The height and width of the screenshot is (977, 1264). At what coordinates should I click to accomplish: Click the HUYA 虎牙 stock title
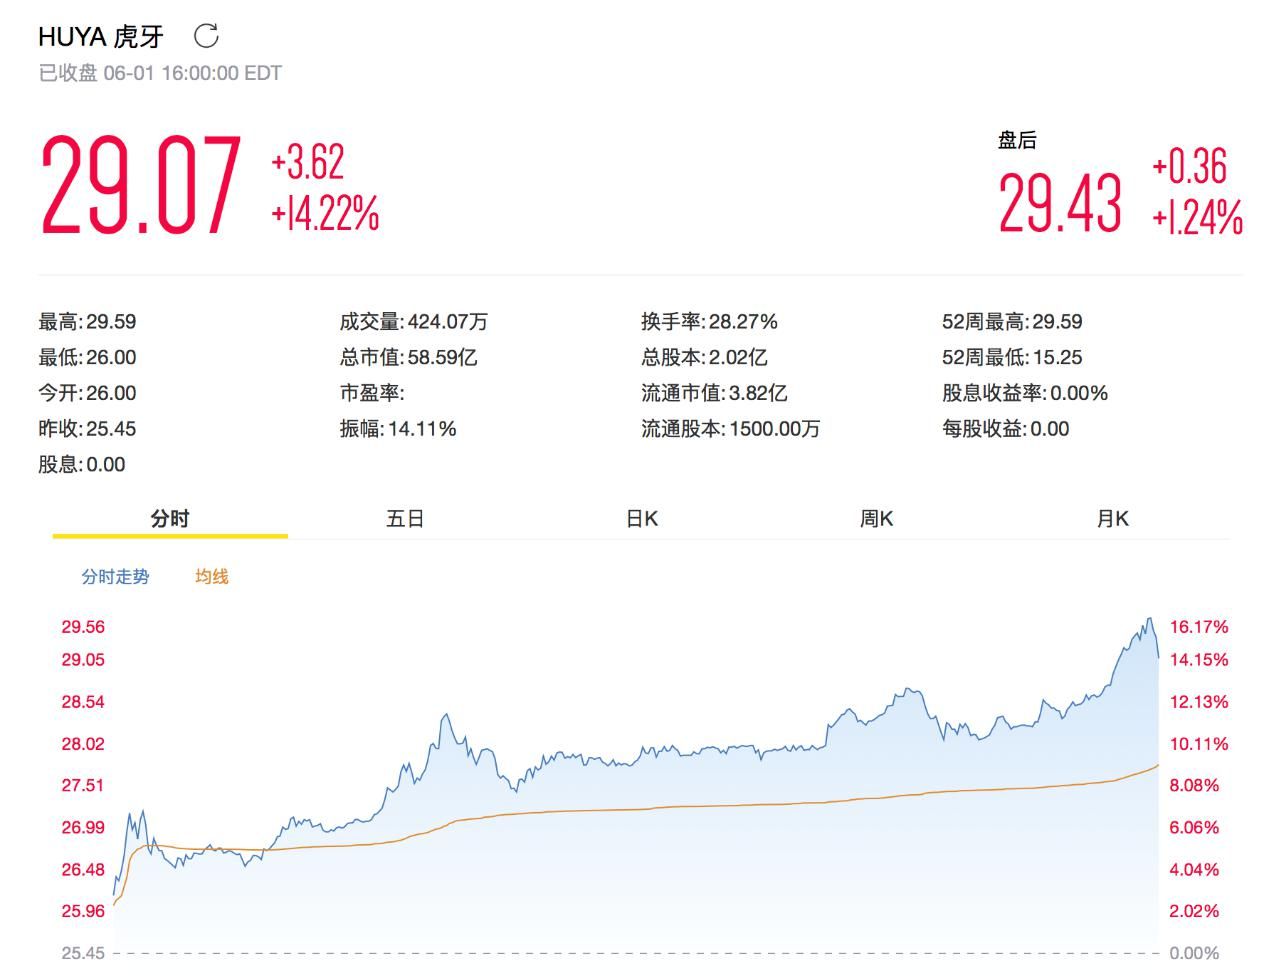(x=101, y=37)
